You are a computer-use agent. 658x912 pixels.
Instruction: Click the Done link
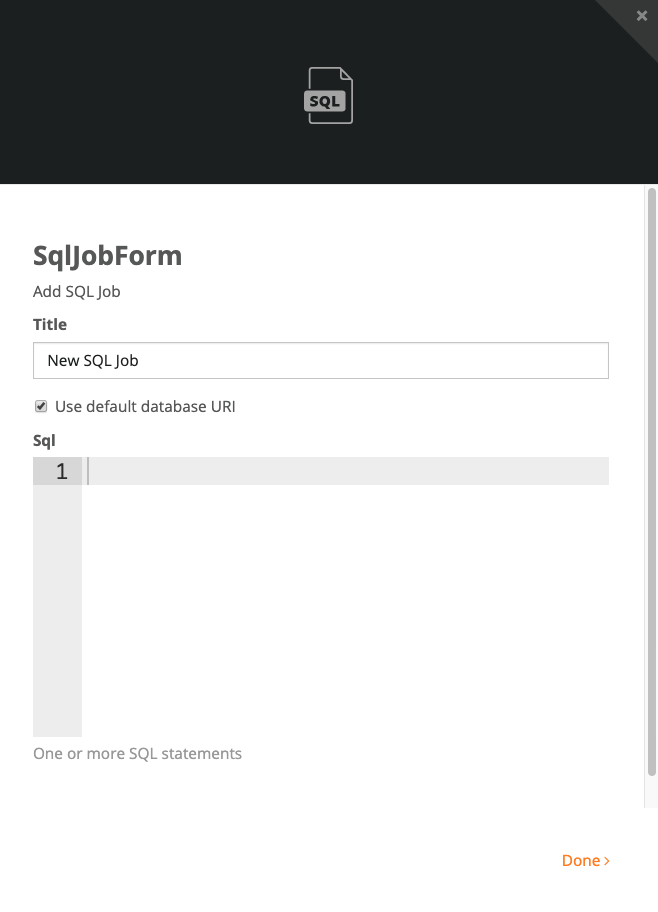(x=580, y=861)
